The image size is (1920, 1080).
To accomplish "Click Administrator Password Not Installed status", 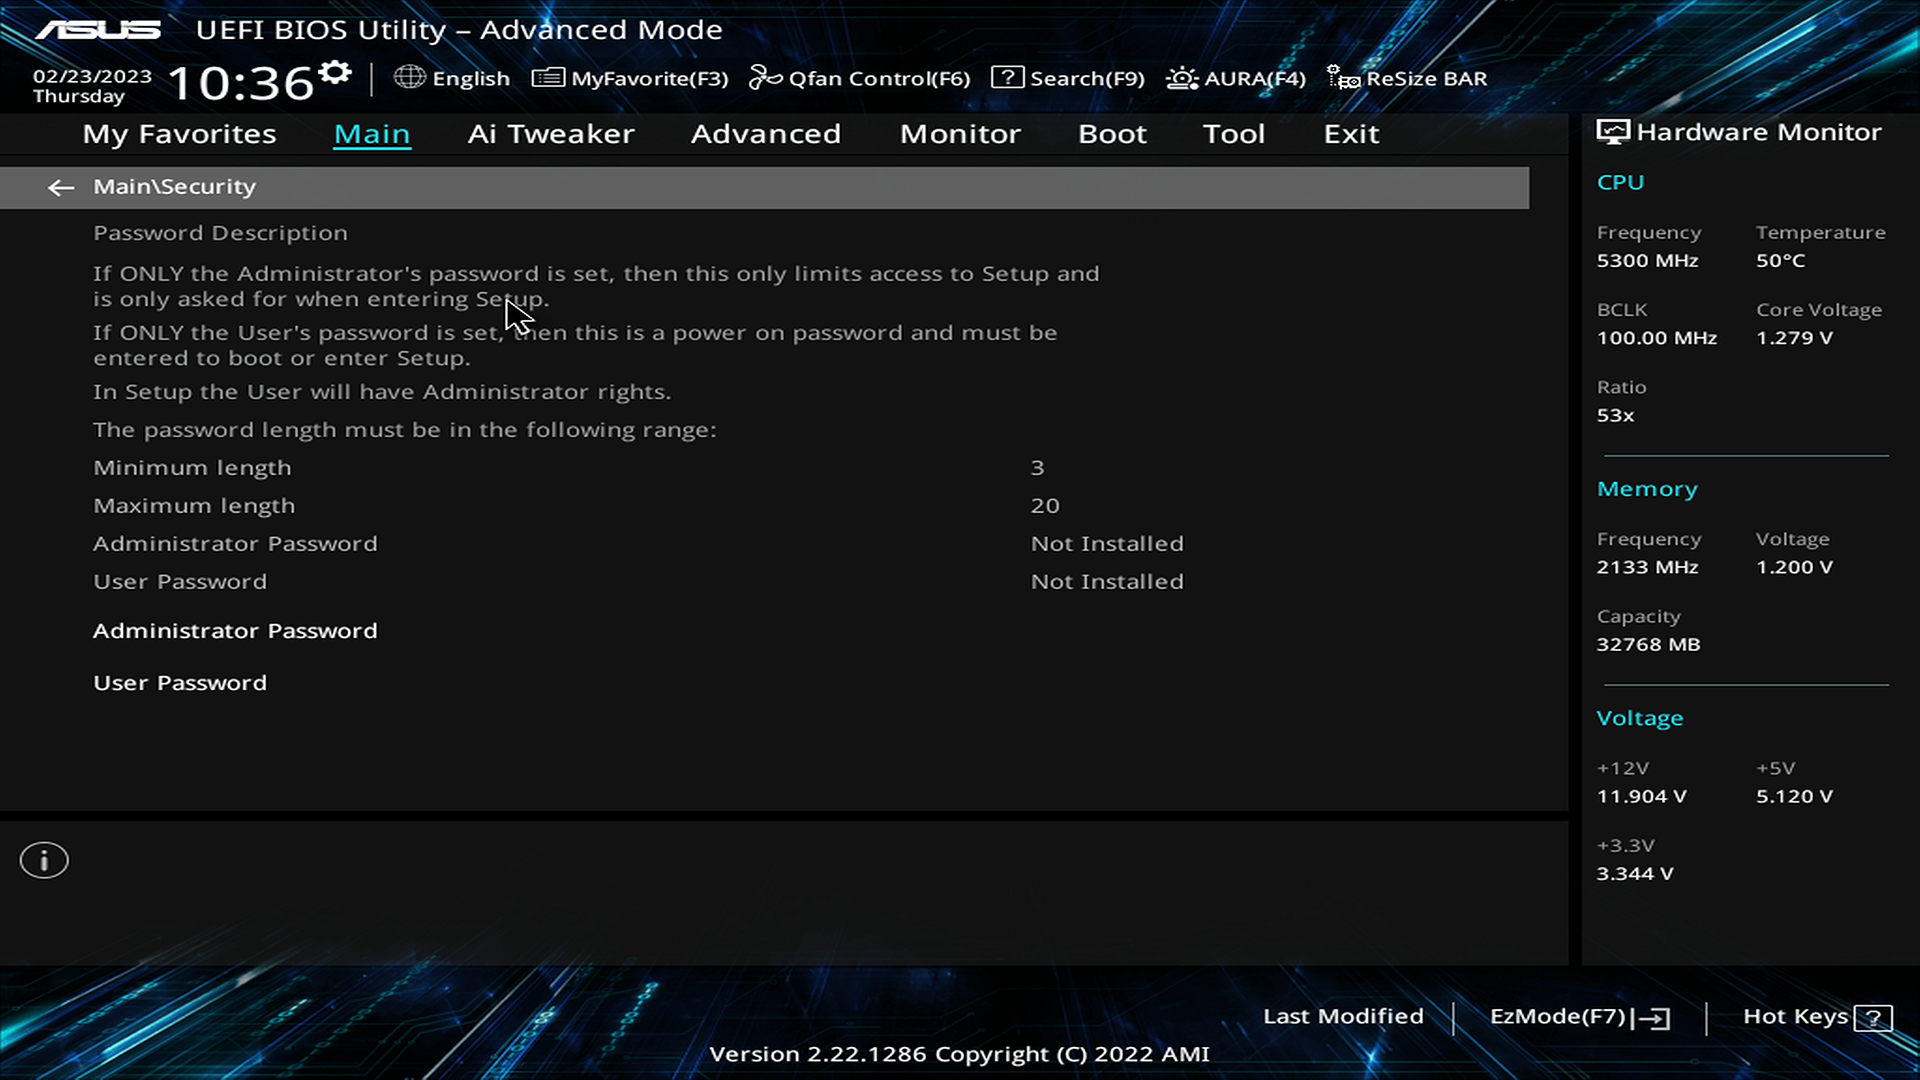I will [1107, 544].
